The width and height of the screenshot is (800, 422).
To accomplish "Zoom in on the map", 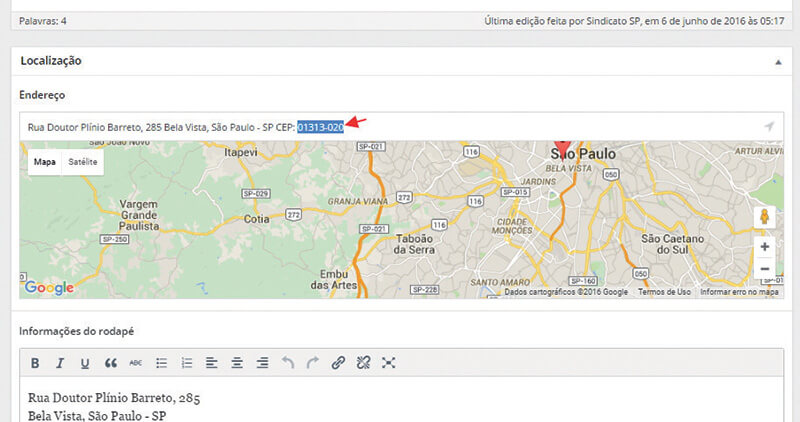I will click(765, 246).
